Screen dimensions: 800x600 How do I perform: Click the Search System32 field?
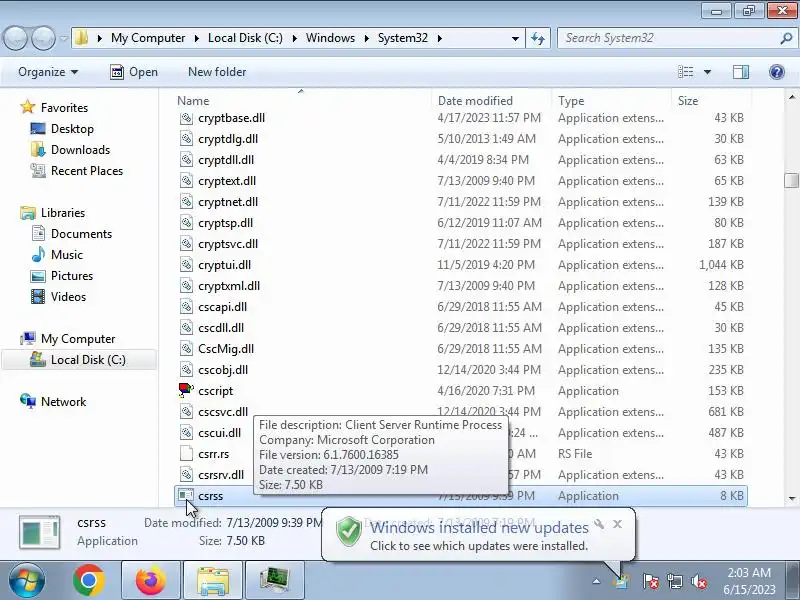pyautogui.click(x=668, y=38)
